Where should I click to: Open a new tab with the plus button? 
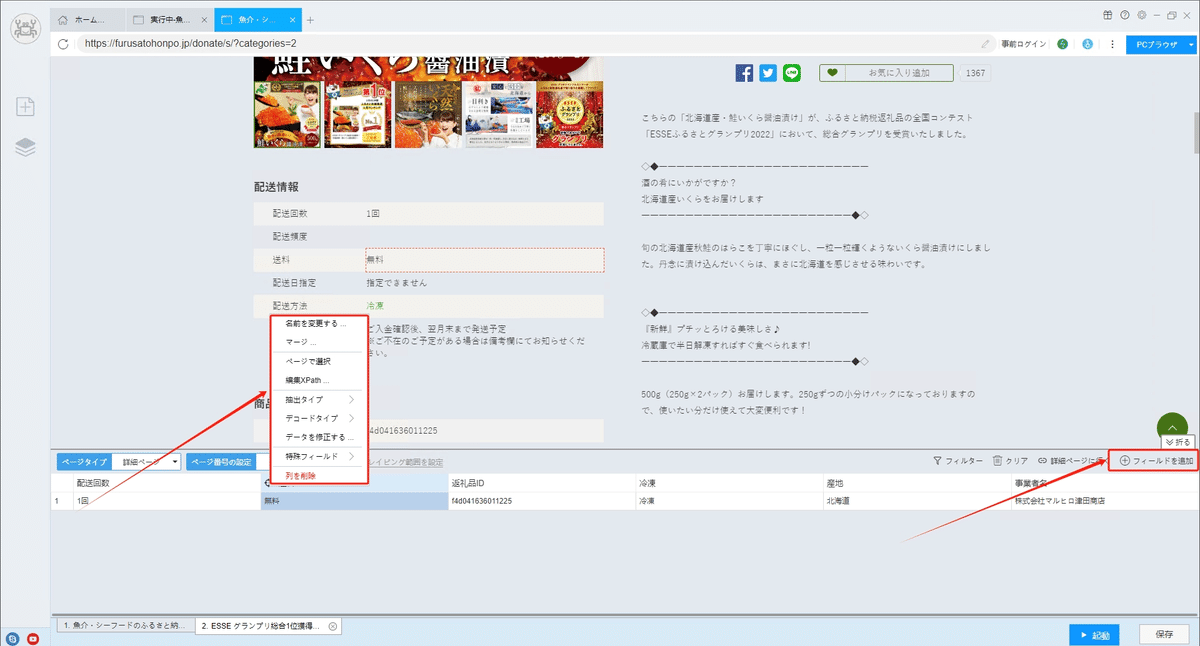pos(310,20)
